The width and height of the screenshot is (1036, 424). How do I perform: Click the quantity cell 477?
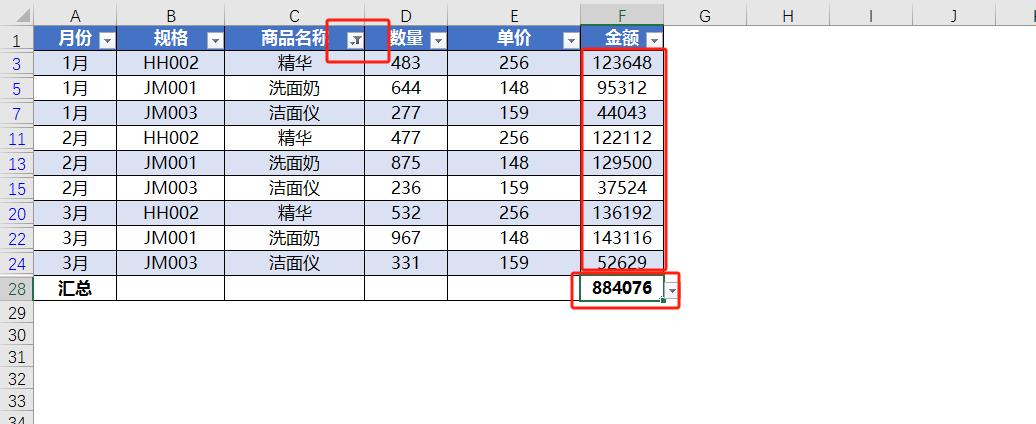click(x=406, y=139)
